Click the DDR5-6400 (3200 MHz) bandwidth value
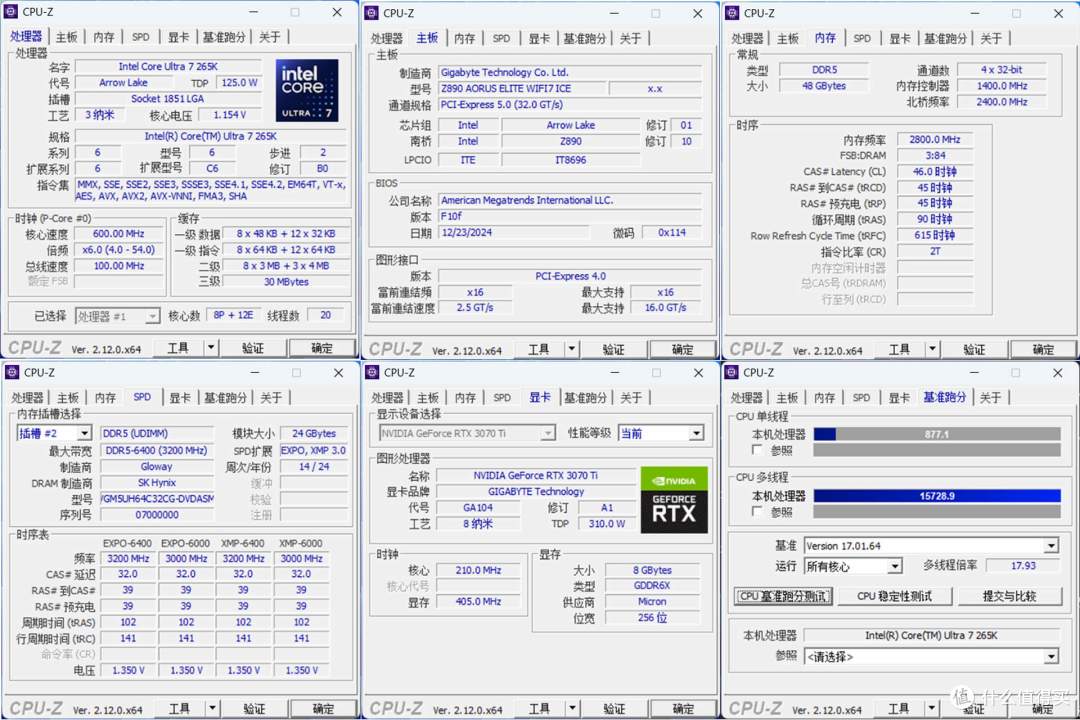 (157, 451)
